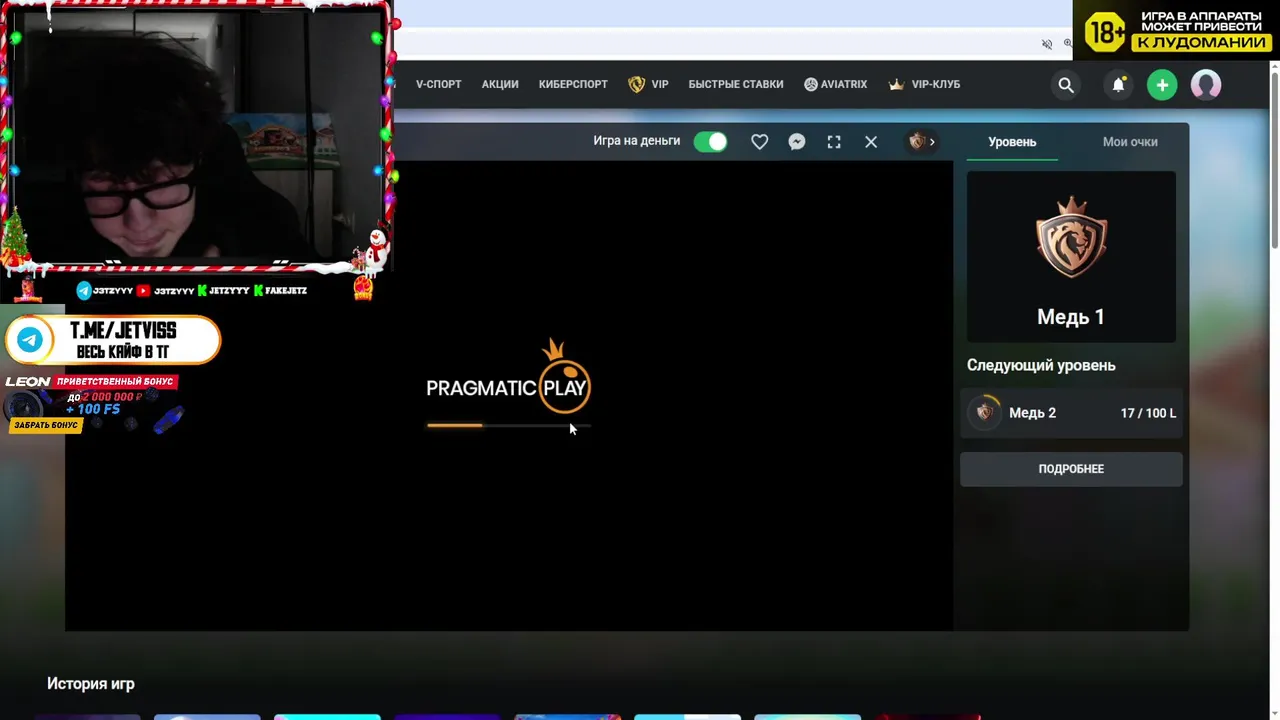Open the AVIATRIX menu item

pos(844,85)
